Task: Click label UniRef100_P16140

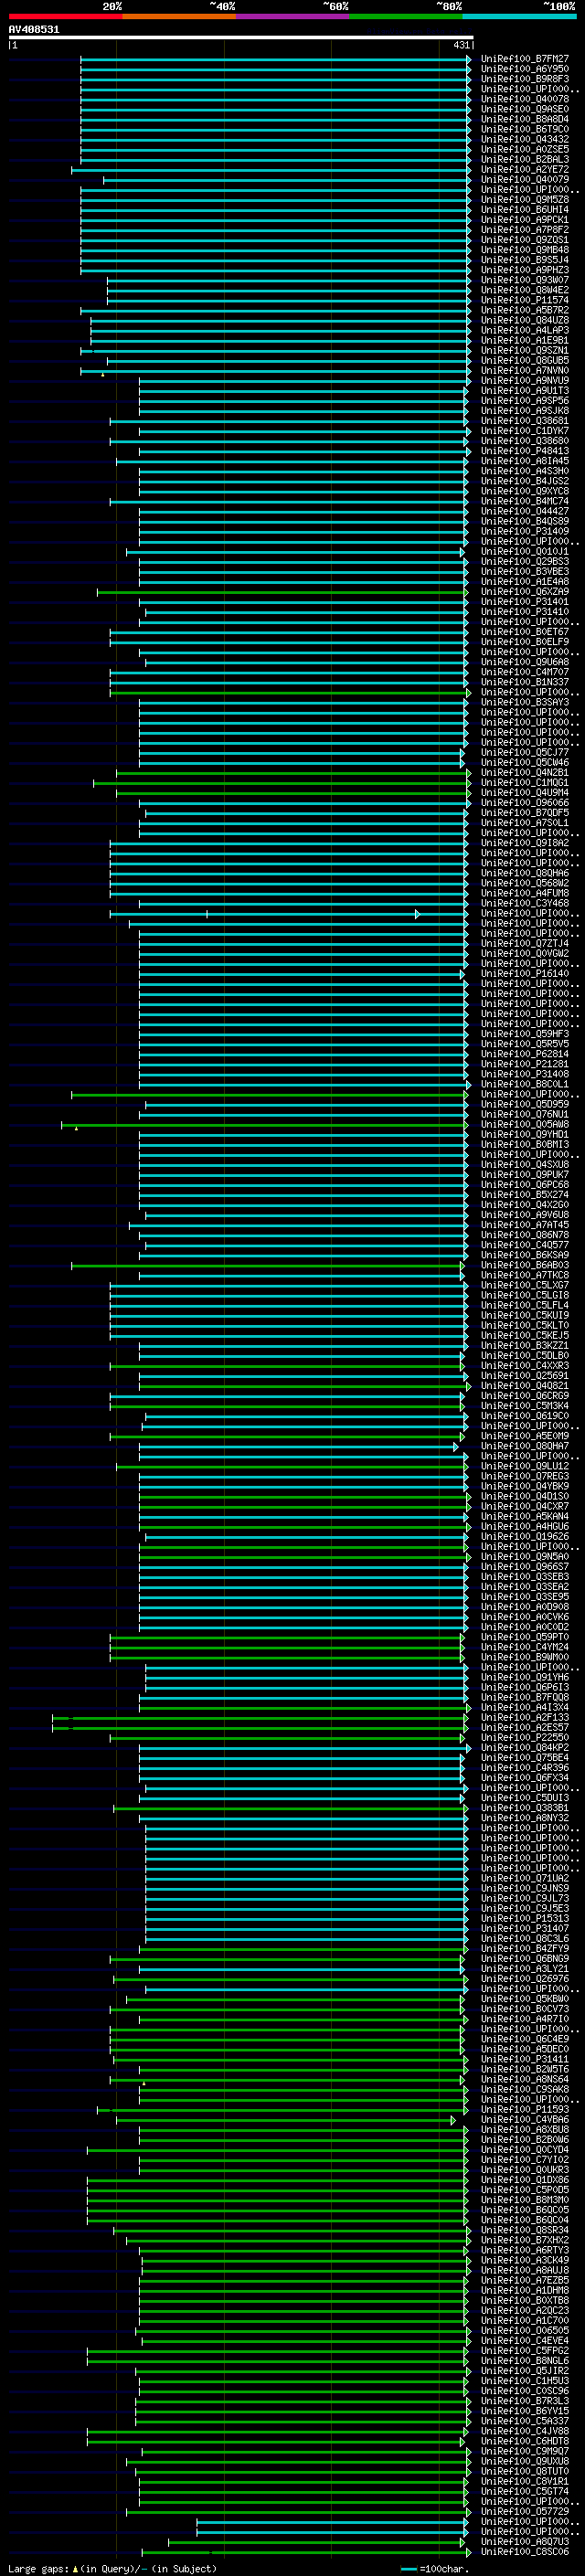Action: click(x=525, y=974)
